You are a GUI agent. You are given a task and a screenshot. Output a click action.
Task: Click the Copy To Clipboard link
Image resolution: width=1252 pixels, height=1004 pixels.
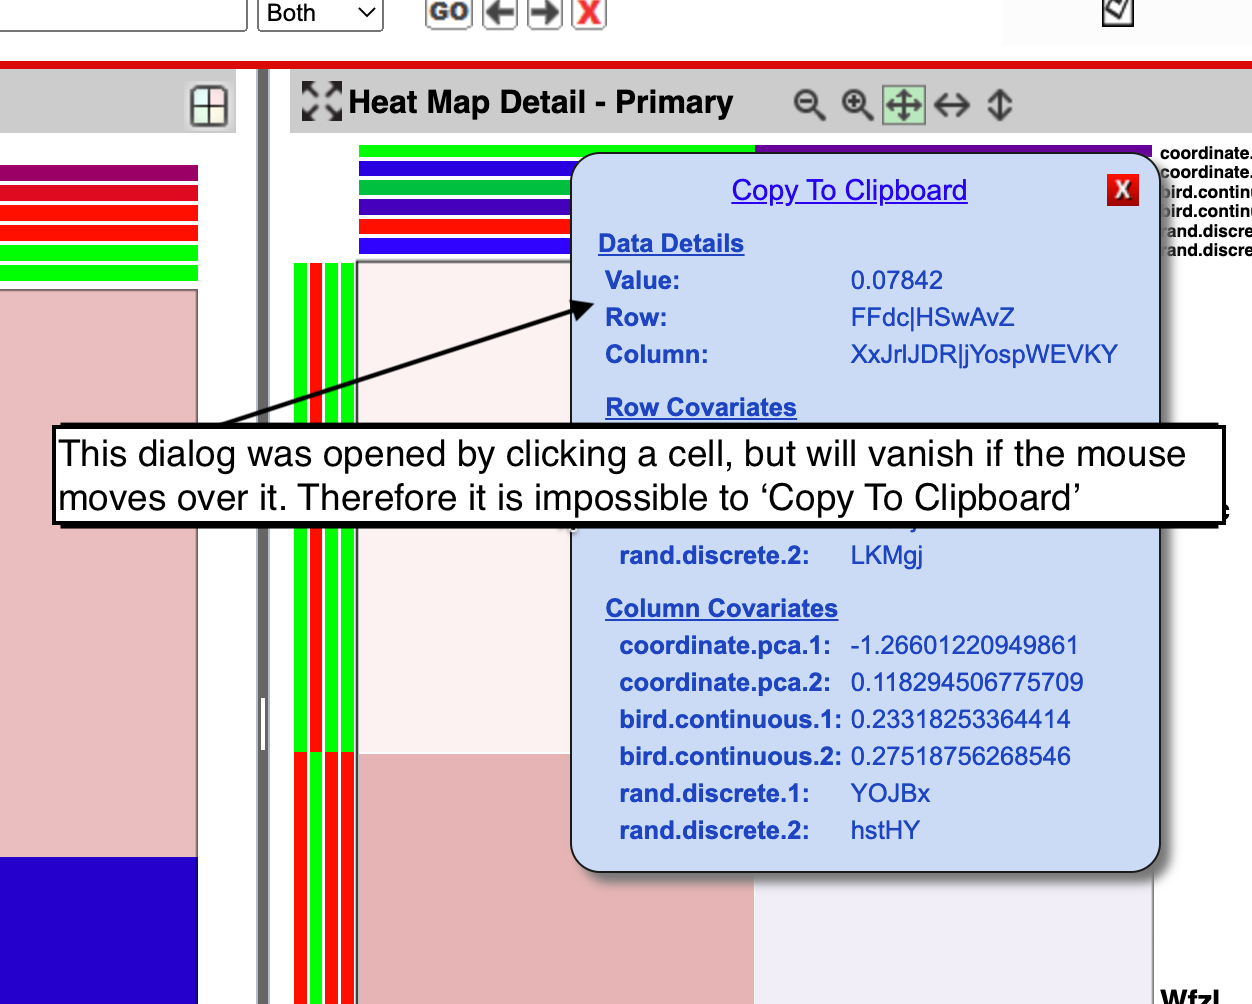point(848,190)
